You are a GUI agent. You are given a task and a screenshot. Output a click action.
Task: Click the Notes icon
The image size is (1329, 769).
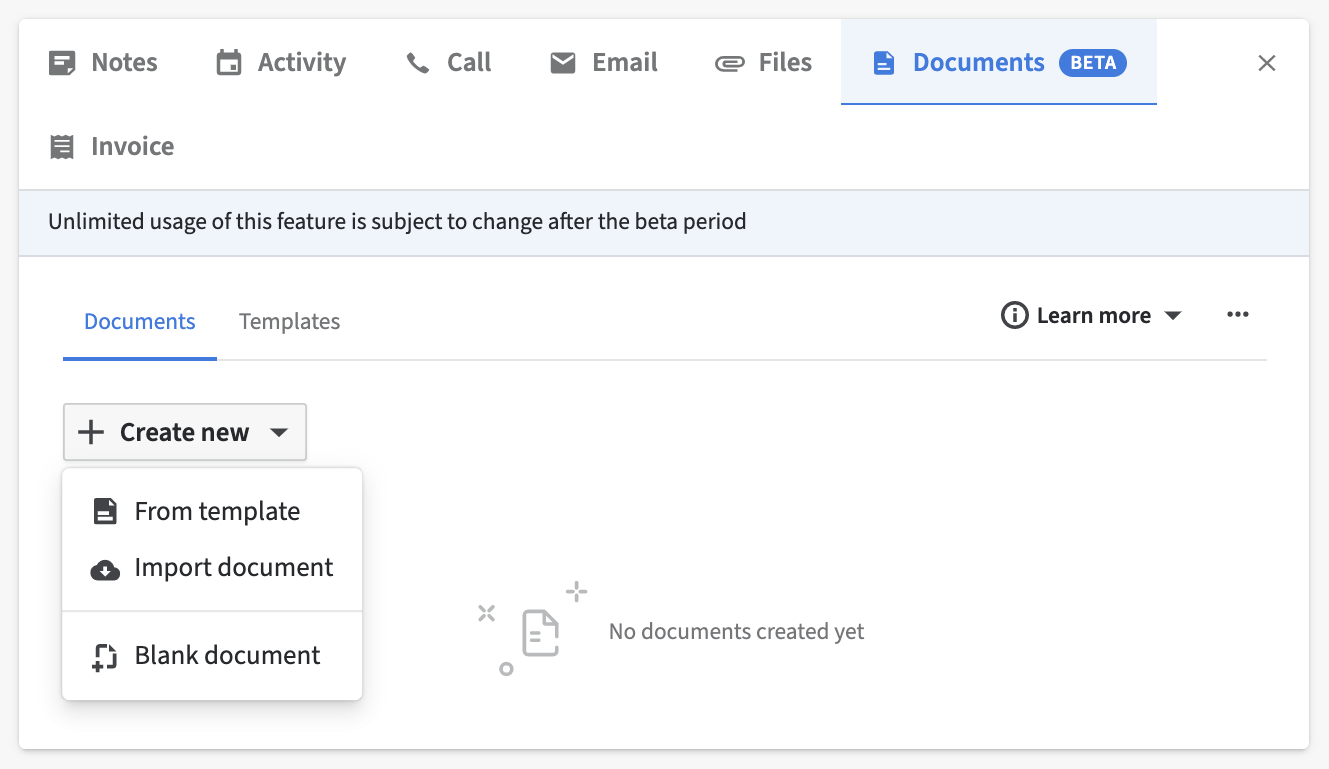click(x=60, y=62)
